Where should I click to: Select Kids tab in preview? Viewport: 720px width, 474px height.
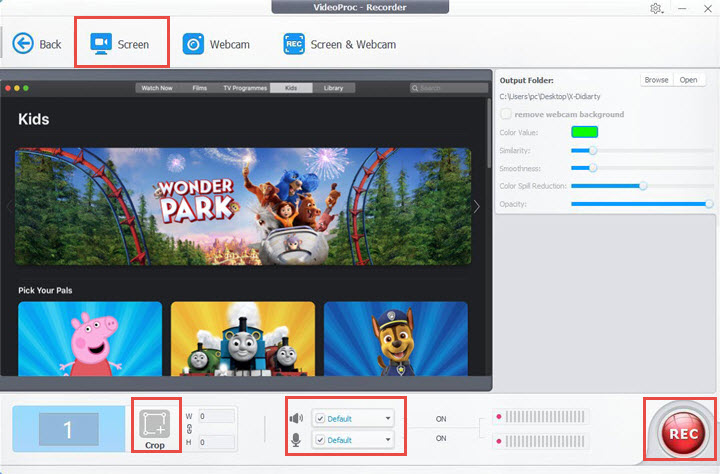291,88
